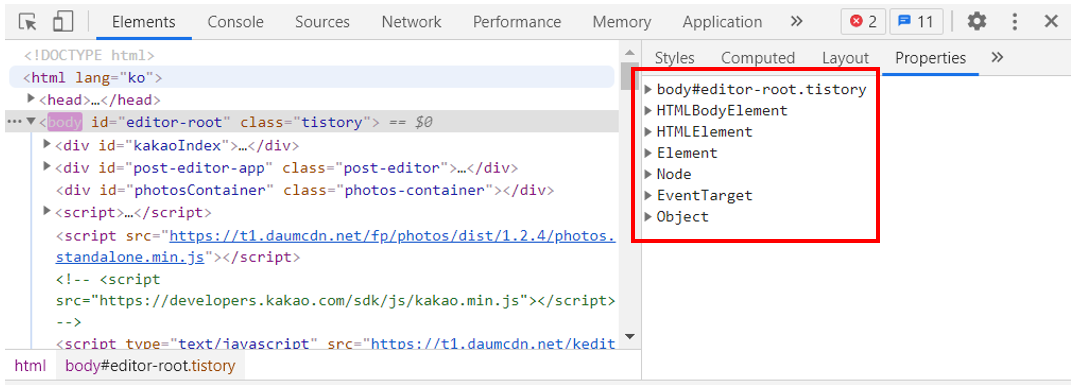Expand HTMLElement property group

[x=649, y=132]
